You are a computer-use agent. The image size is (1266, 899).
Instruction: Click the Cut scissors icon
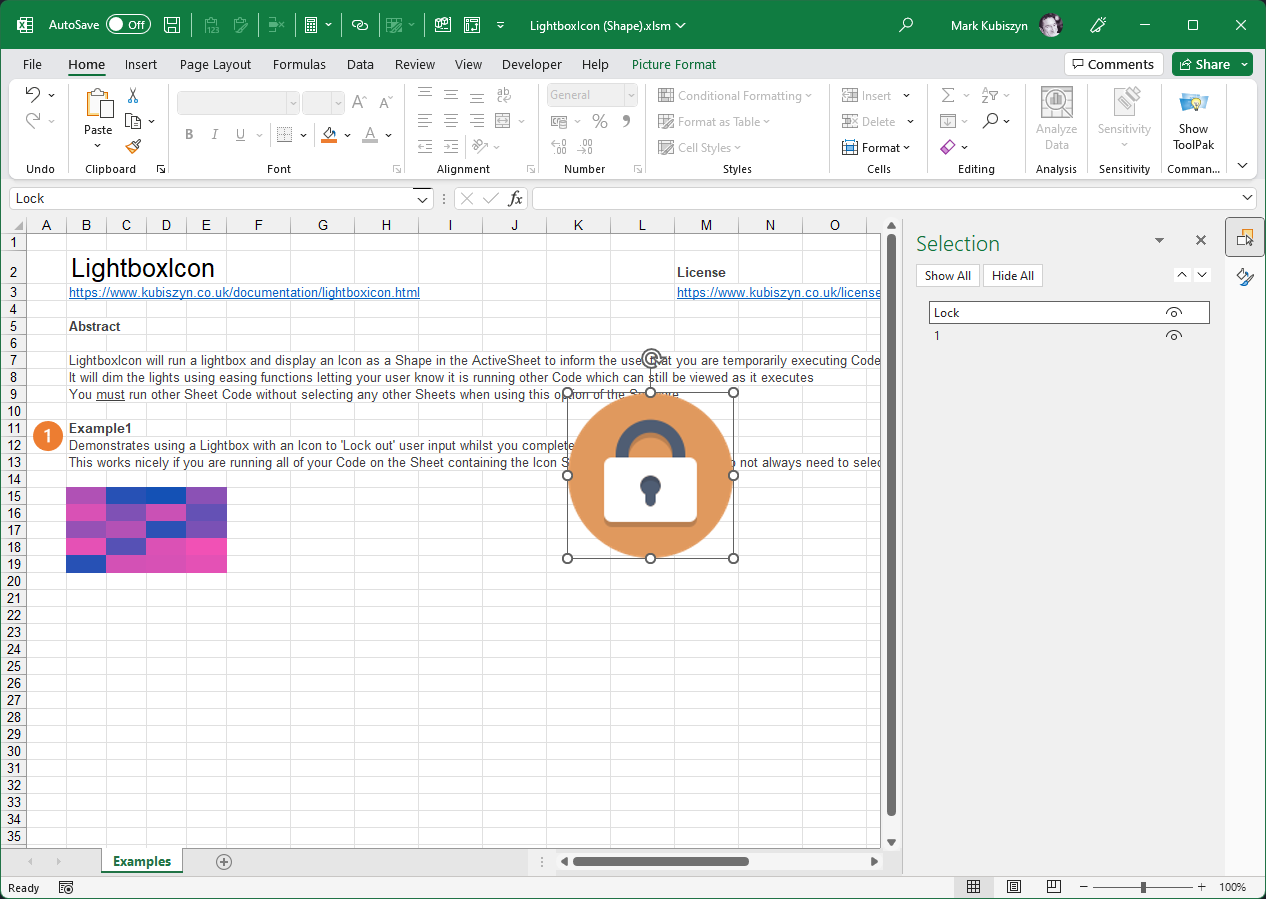pyautogui.click(x=133, y=96)
